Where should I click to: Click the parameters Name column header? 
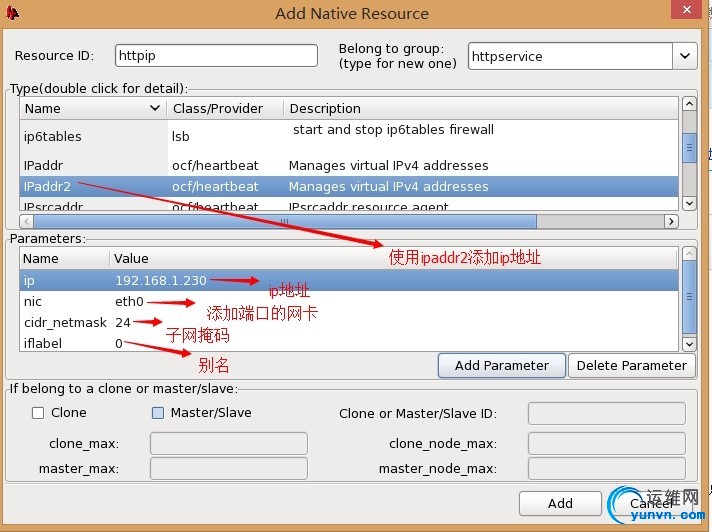tap(64, 258)
